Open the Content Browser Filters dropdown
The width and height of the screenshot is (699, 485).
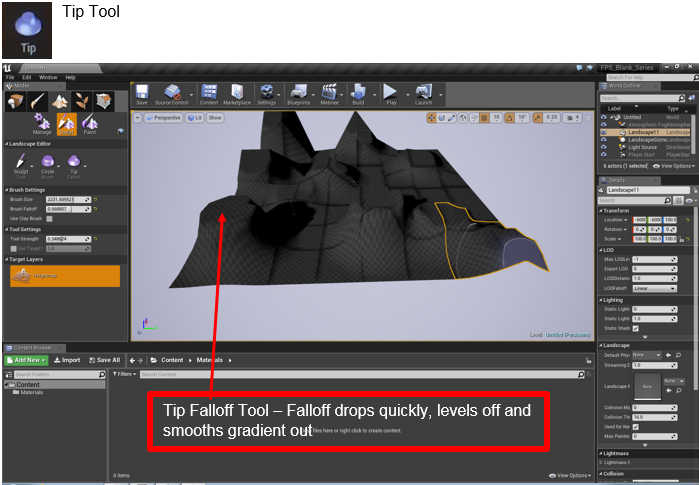pos(124,374)
